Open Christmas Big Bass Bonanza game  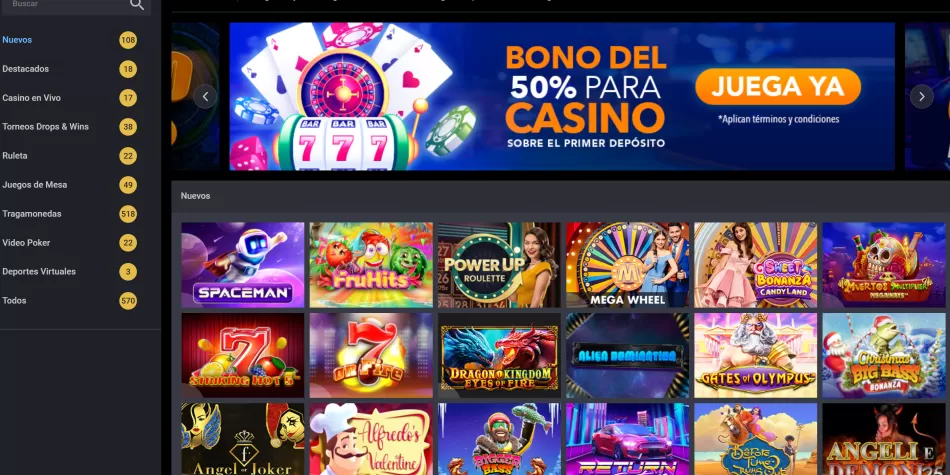pyautogui.click(x=884, y=355)
